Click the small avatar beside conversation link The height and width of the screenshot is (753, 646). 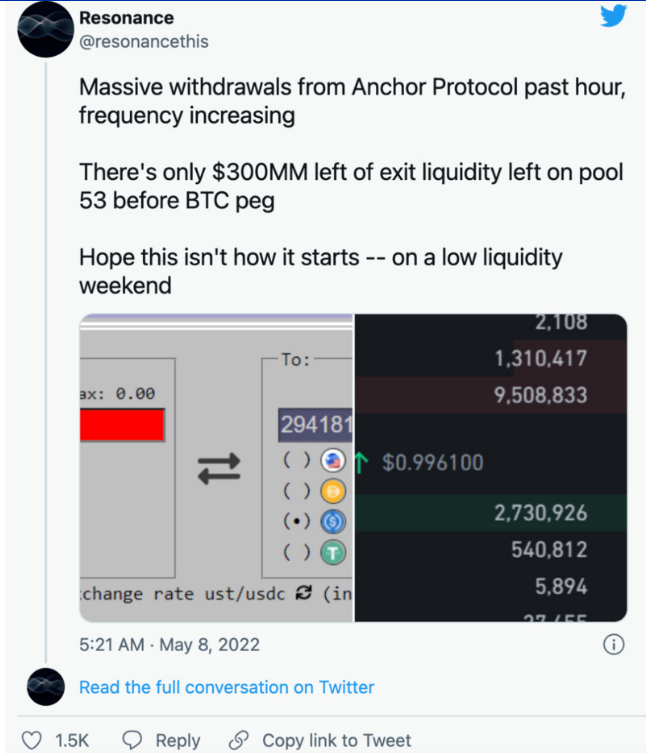(x=46, y=687)
